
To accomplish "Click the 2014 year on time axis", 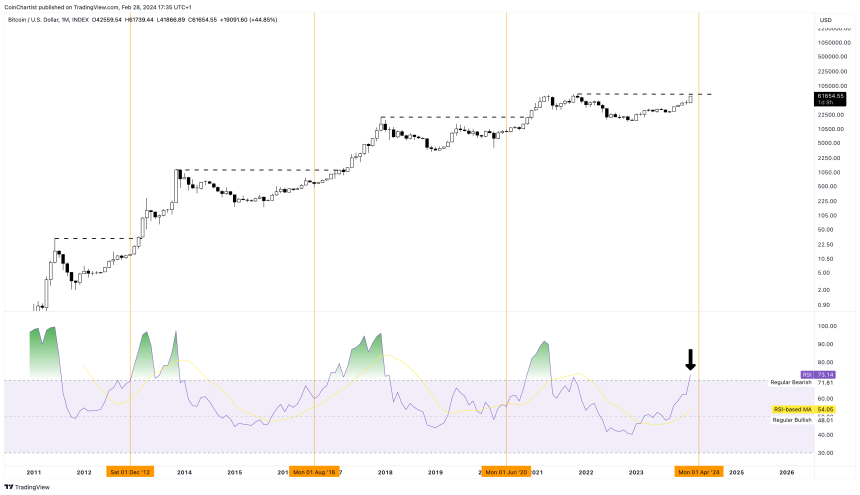I will pos(184,473).
